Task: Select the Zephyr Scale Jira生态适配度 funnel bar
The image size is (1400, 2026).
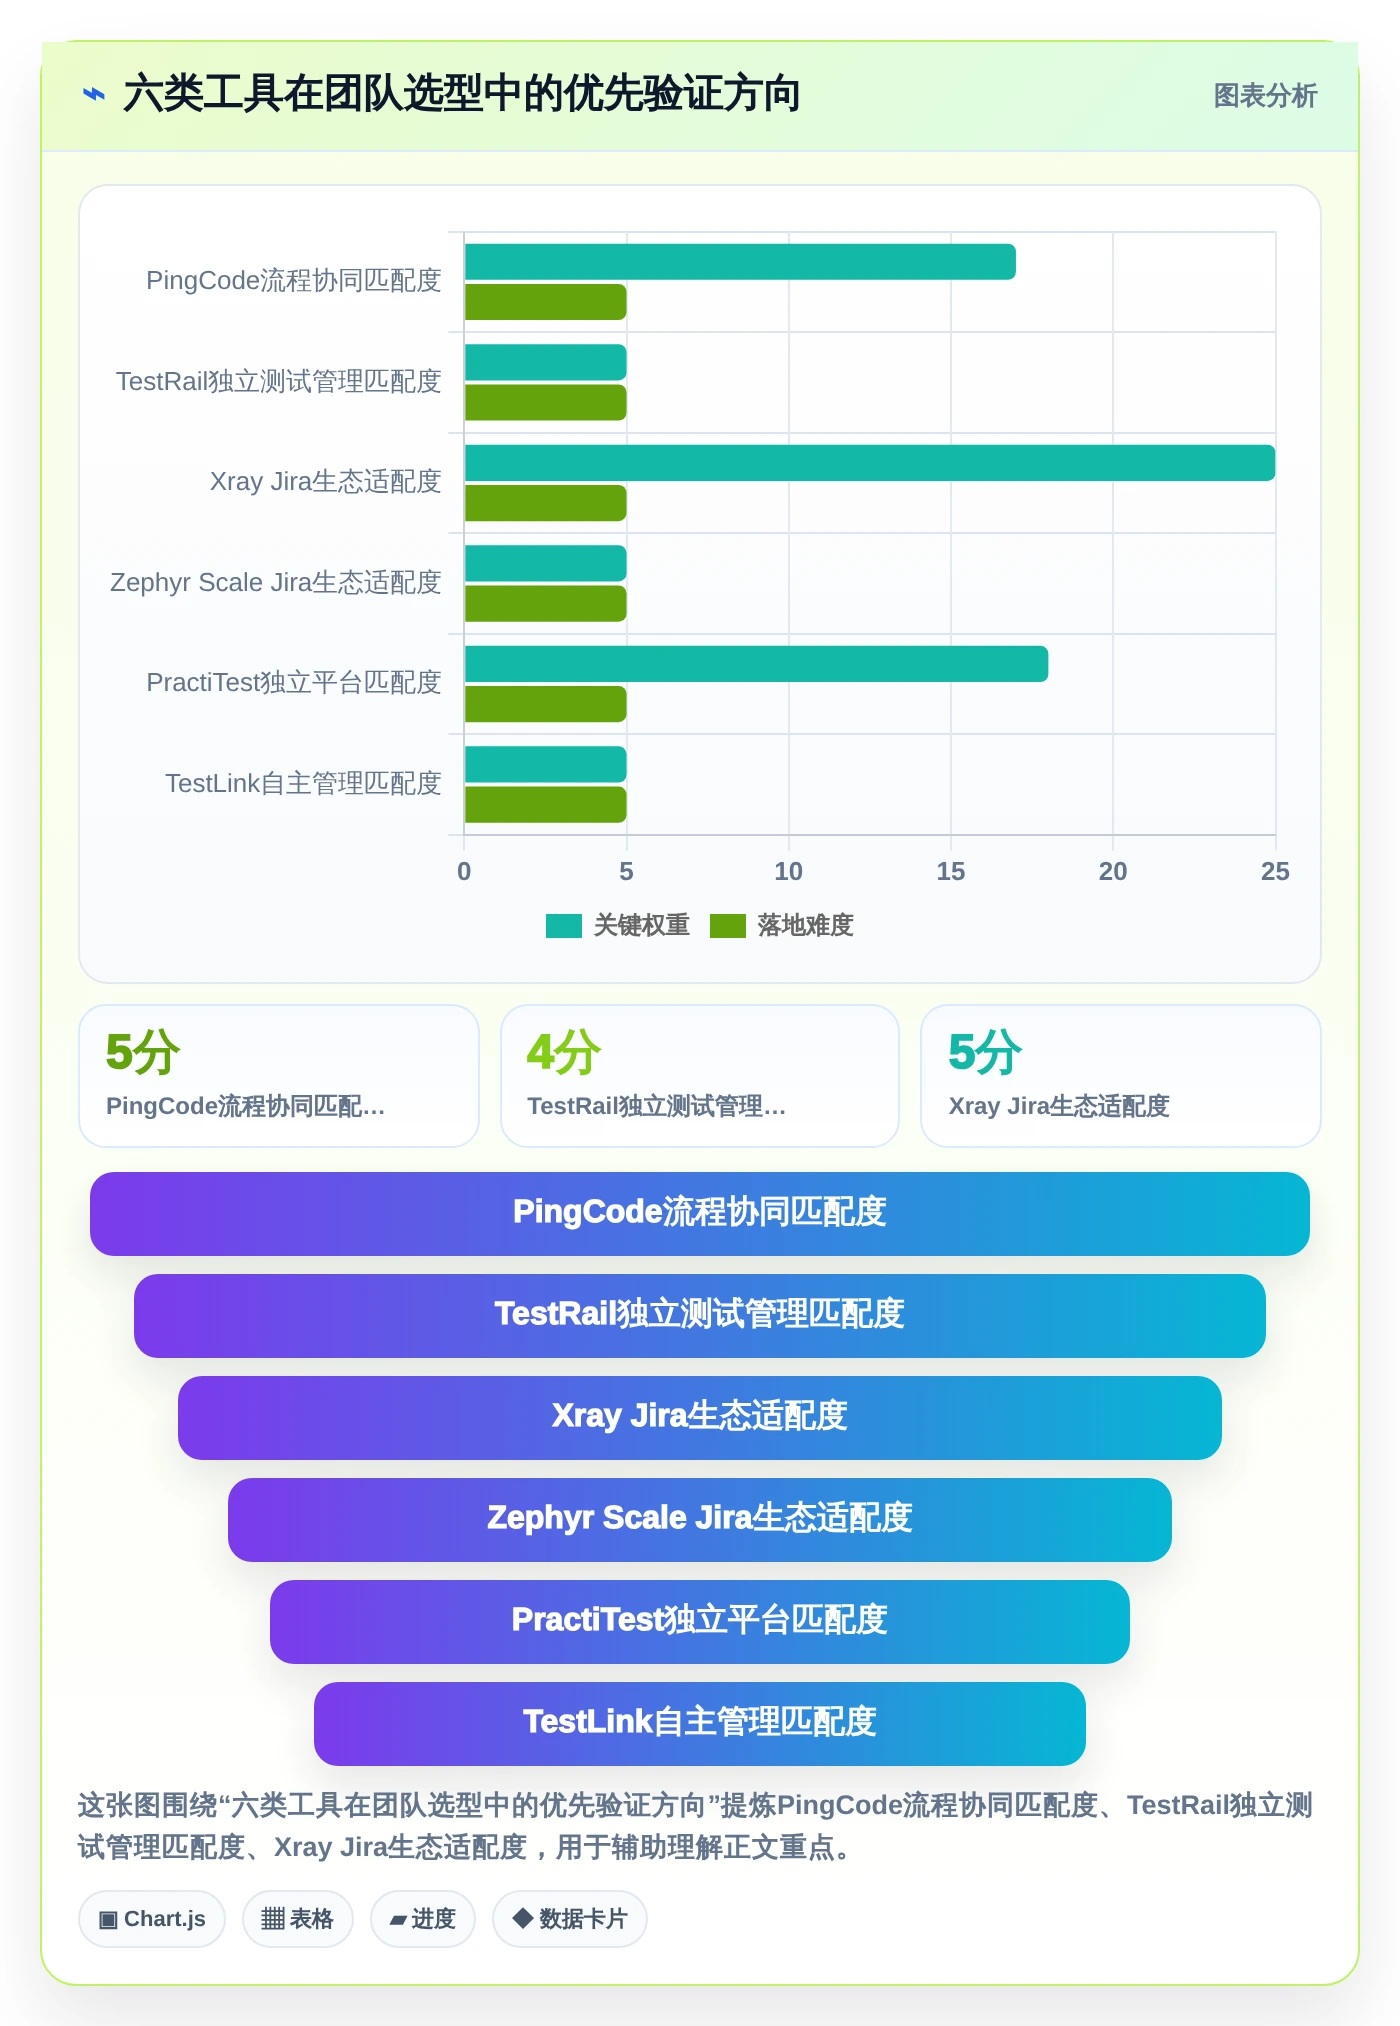Action: click(700, 1520)
